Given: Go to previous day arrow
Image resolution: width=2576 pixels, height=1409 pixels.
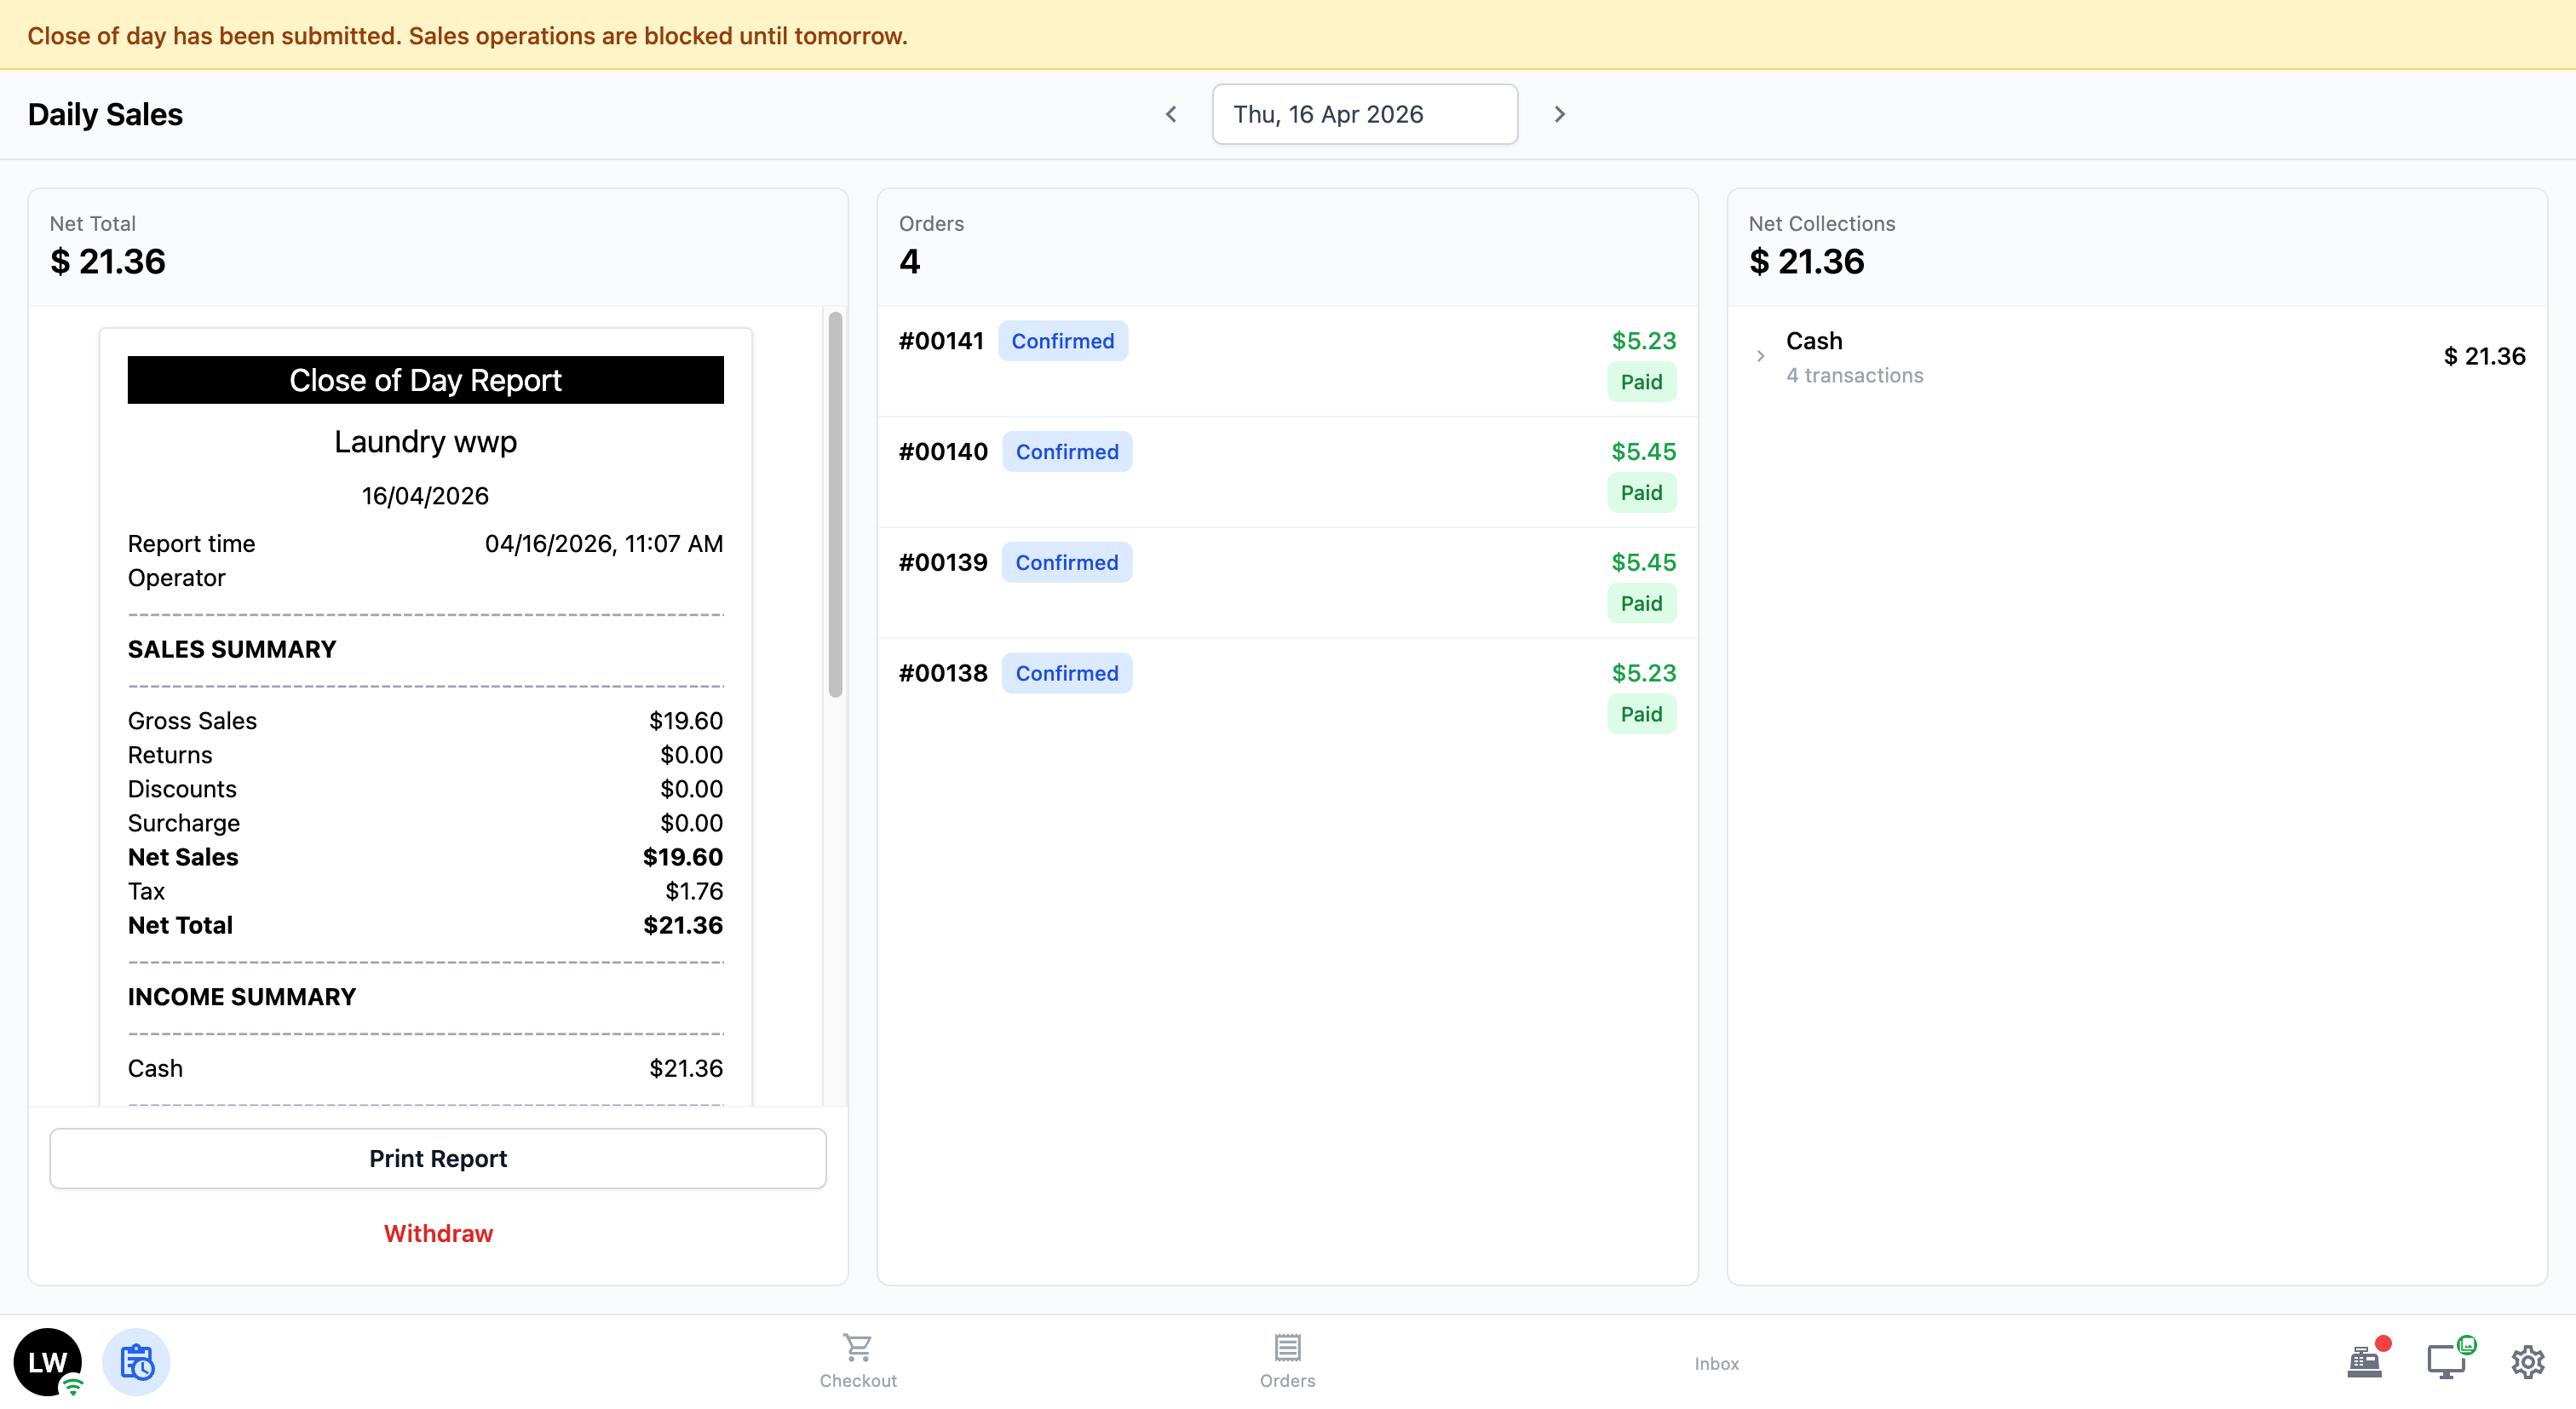Looking at the screenshot, I should click(x=1171, y=114).
